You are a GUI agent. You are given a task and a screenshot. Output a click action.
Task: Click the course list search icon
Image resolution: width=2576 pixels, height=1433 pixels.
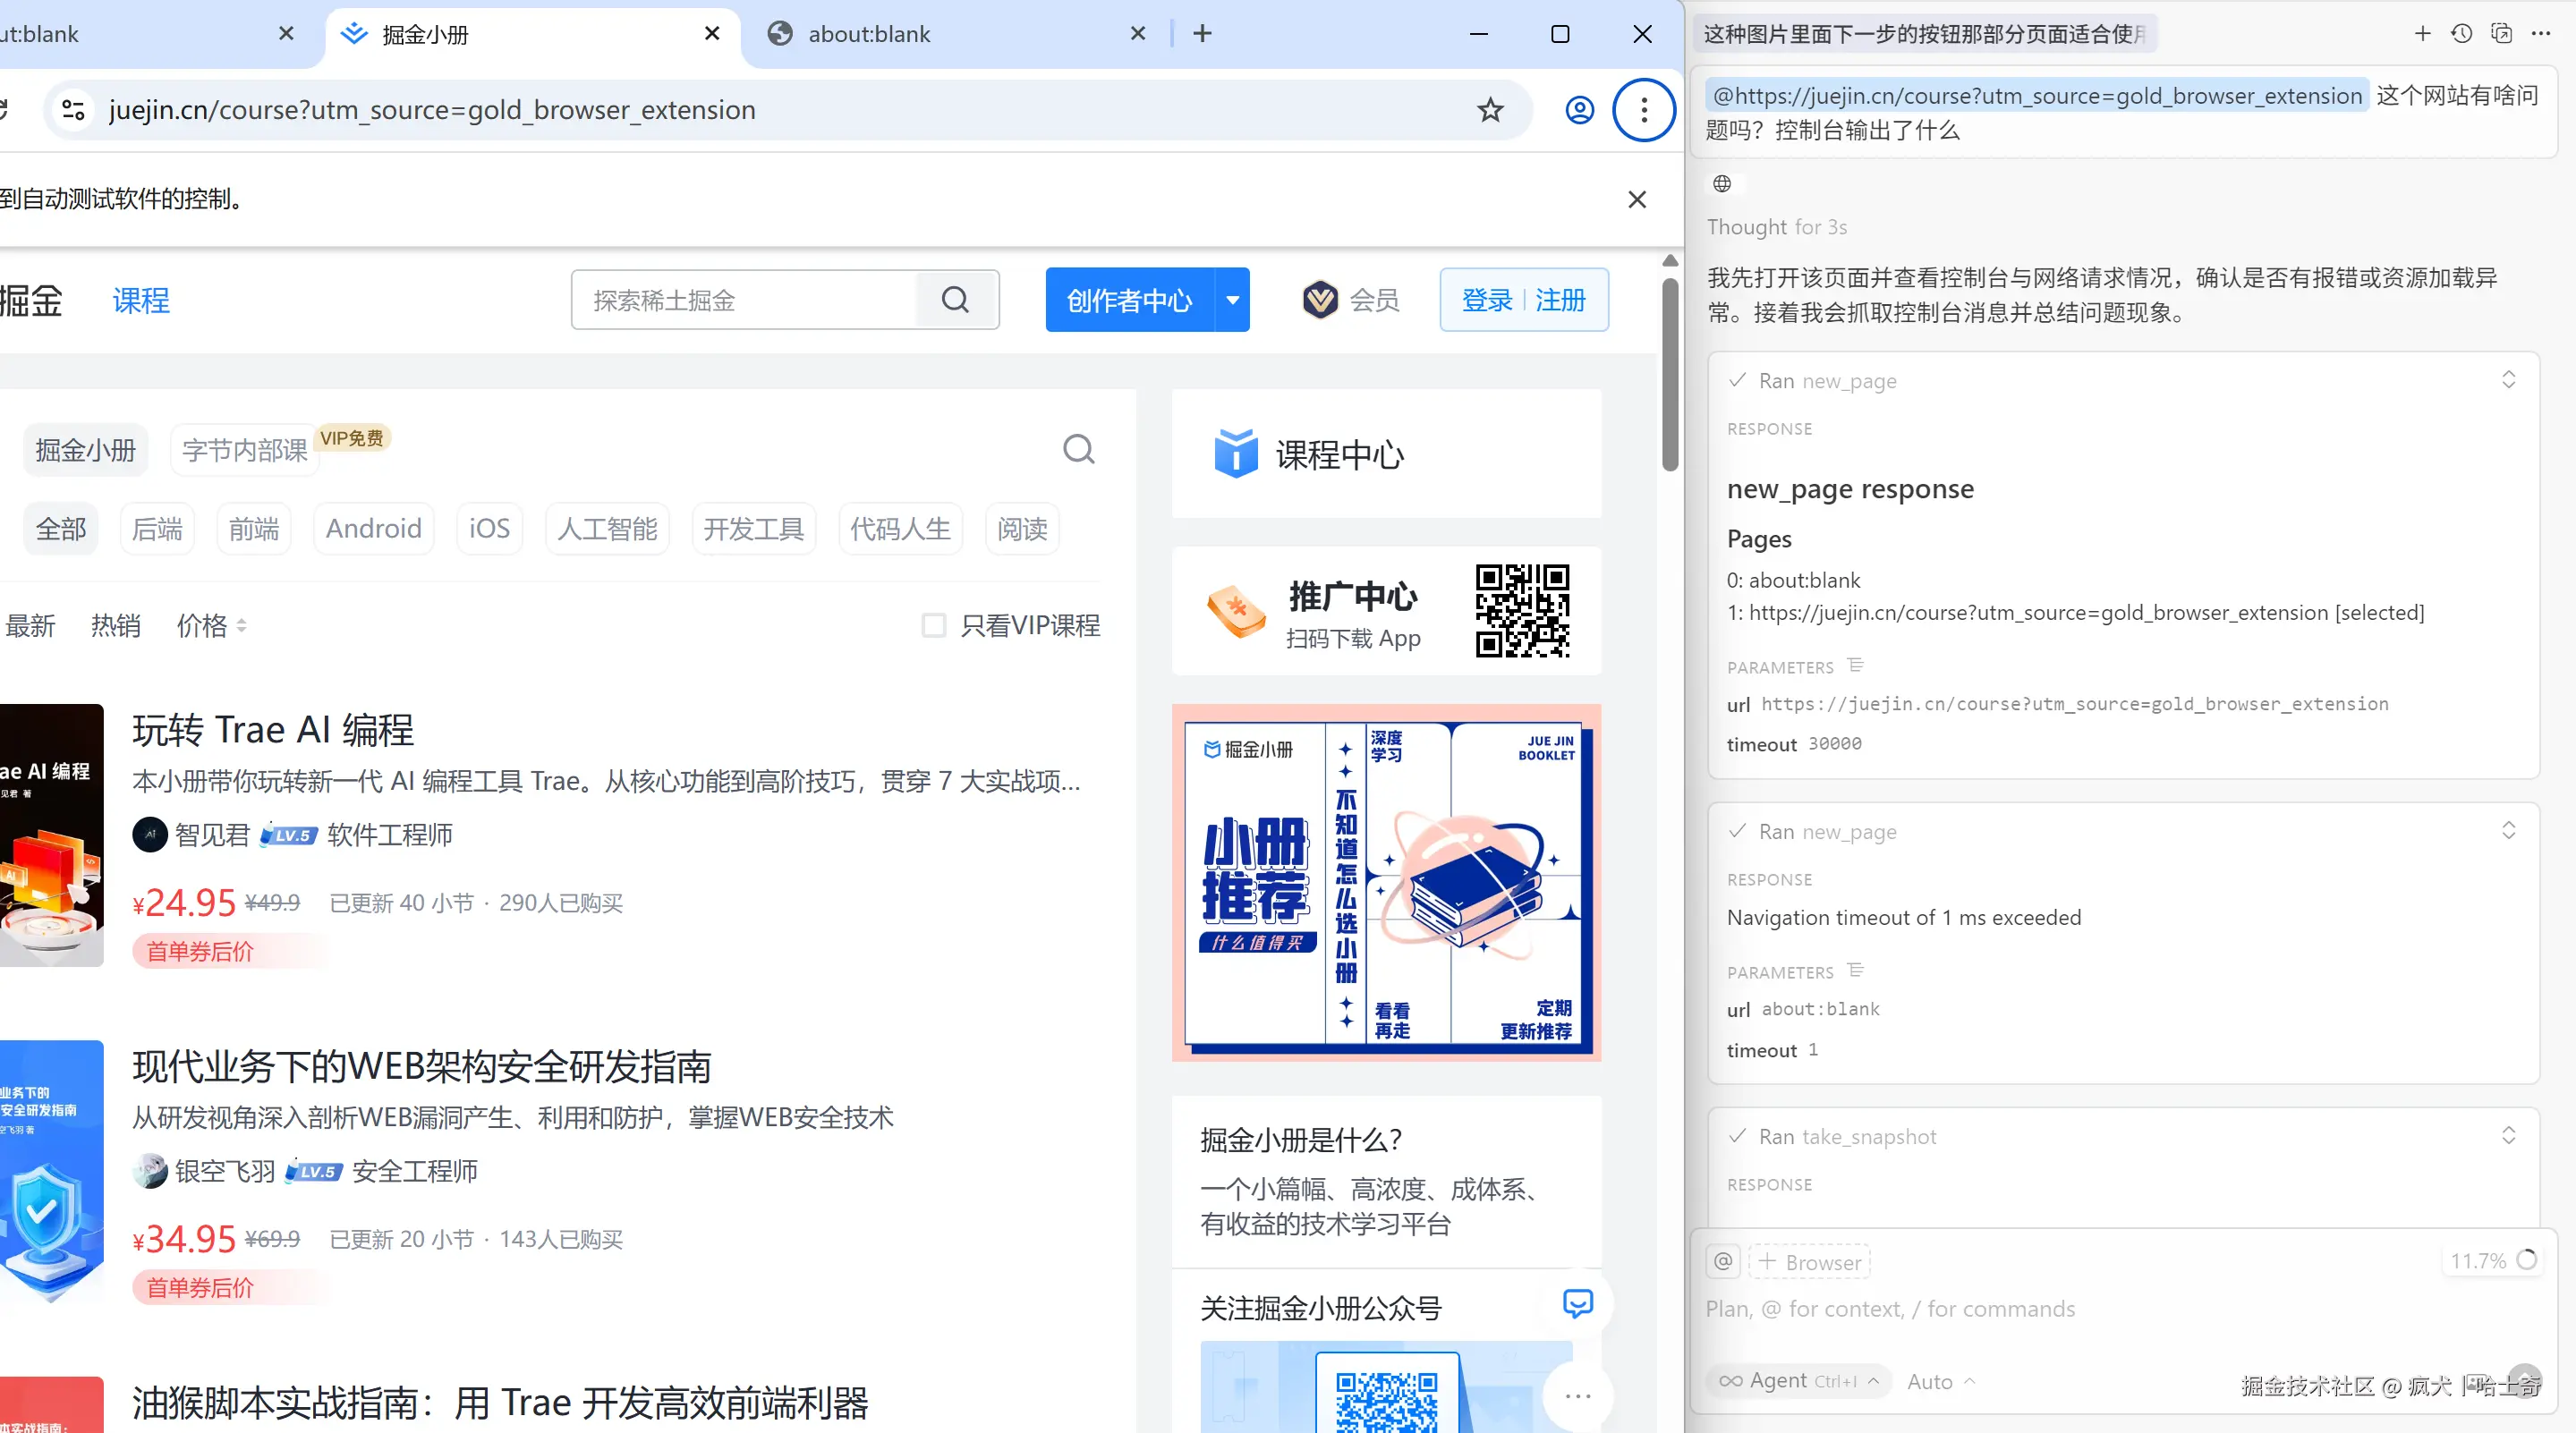pos(1078,449)
